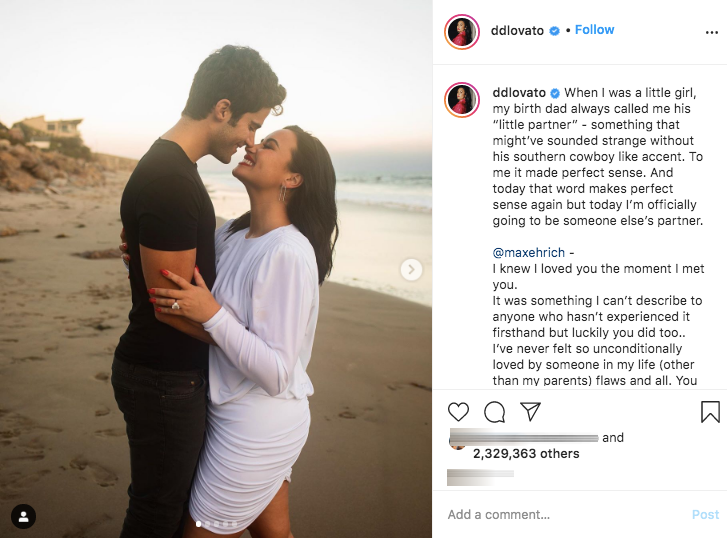
Task: View the 2,329,363 others likes list
Action: (x=526, y=454)
